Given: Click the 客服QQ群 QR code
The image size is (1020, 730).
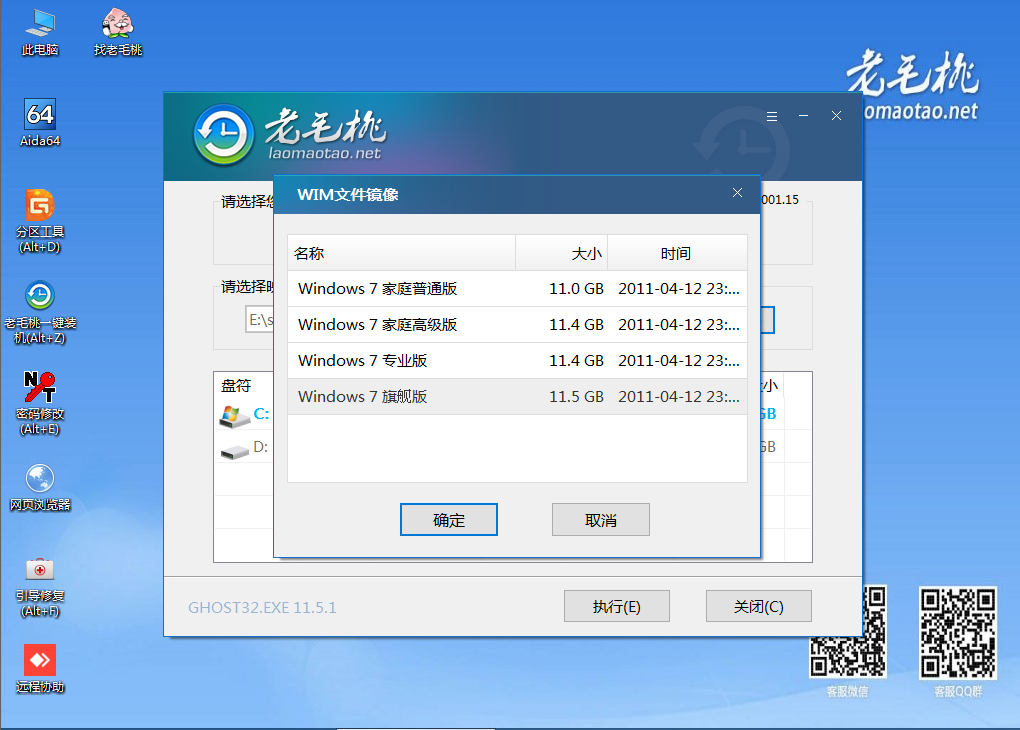Looking at the screenshot, I should 958,633.
